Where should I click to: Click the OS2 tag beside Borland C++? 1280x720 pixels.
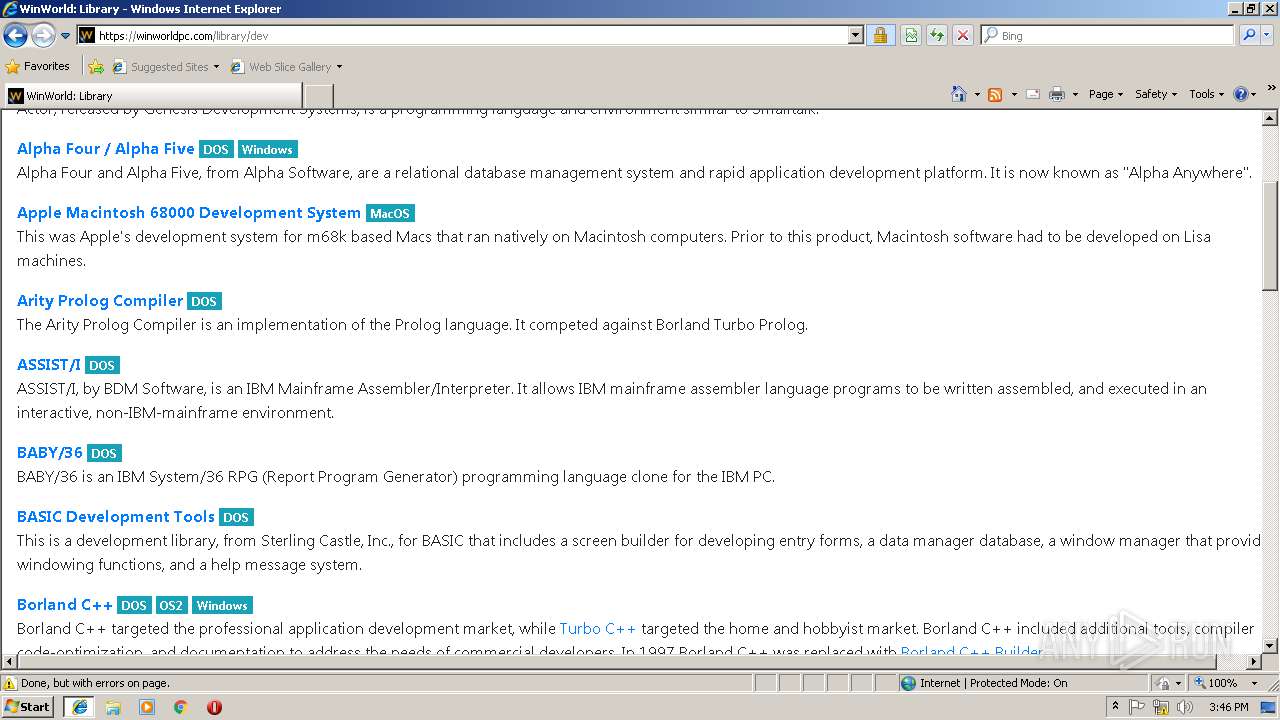coord(171,605)
